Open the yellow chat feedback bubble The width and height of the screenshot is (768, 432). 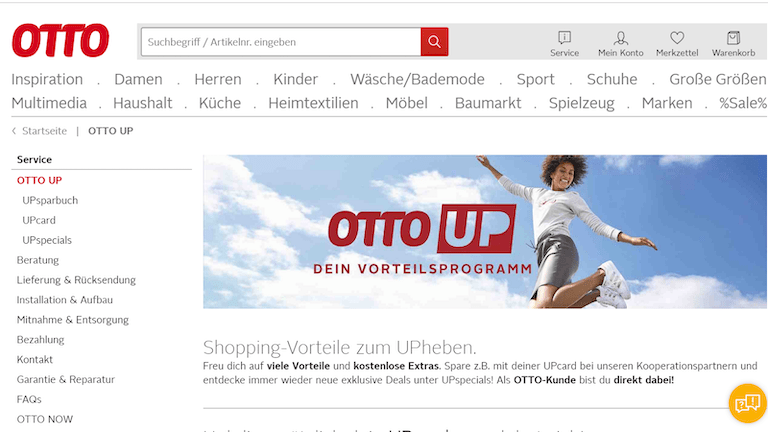coord(747,403)
